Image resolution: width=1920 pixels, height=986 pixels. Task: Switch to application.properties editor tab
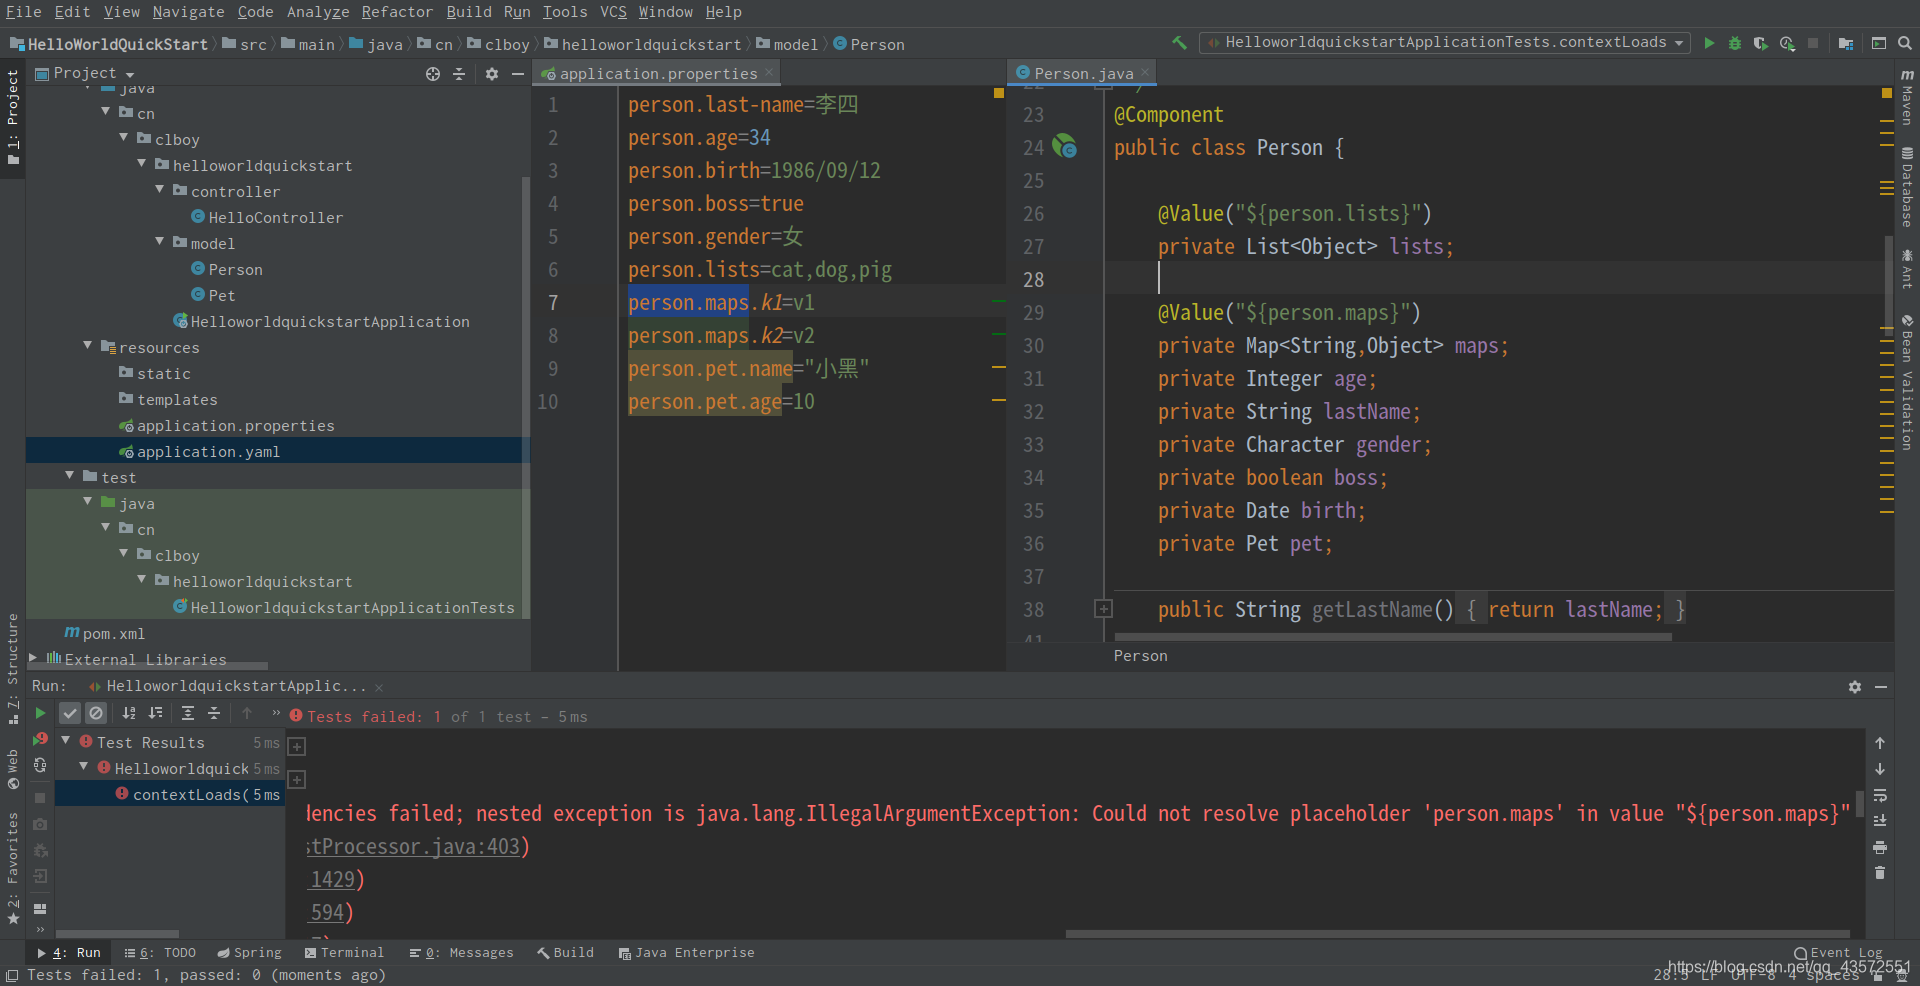point(657,73)
